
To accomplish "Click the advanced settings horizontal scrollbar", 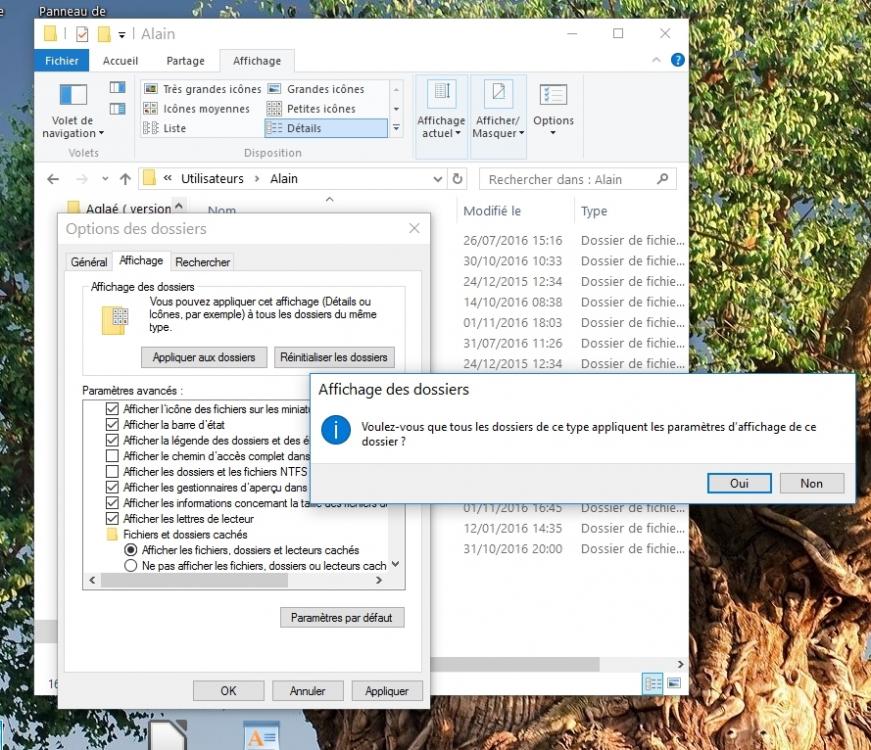I will click(x=240, y=580).
